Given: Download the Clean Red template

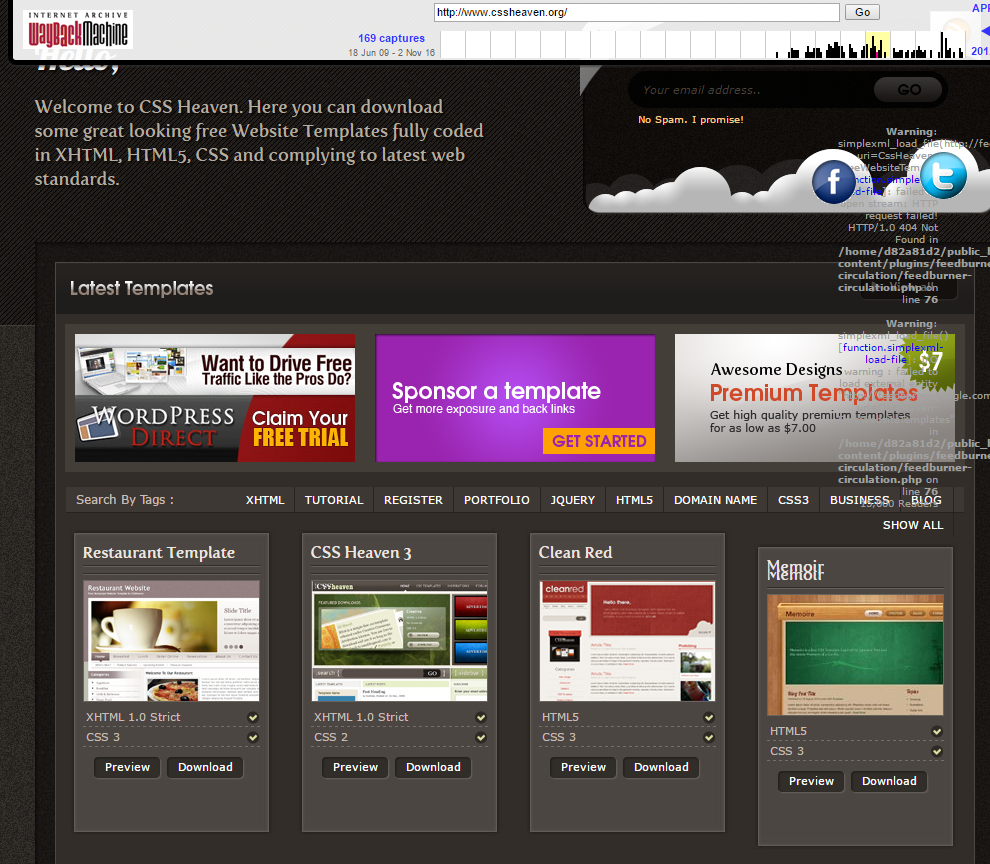Looking at the screenshot, I should [x=661, y=767].
